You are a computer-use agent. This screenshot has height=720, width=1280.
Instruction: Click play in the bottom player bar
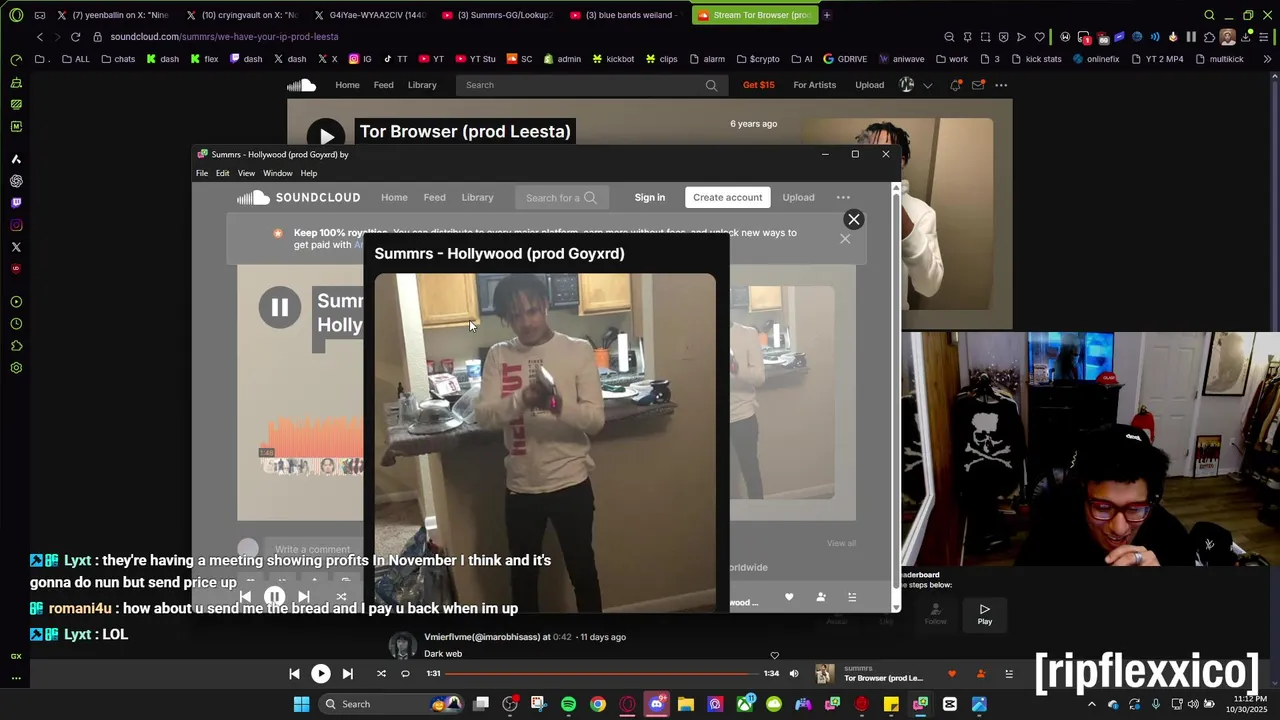pos(321,674)
